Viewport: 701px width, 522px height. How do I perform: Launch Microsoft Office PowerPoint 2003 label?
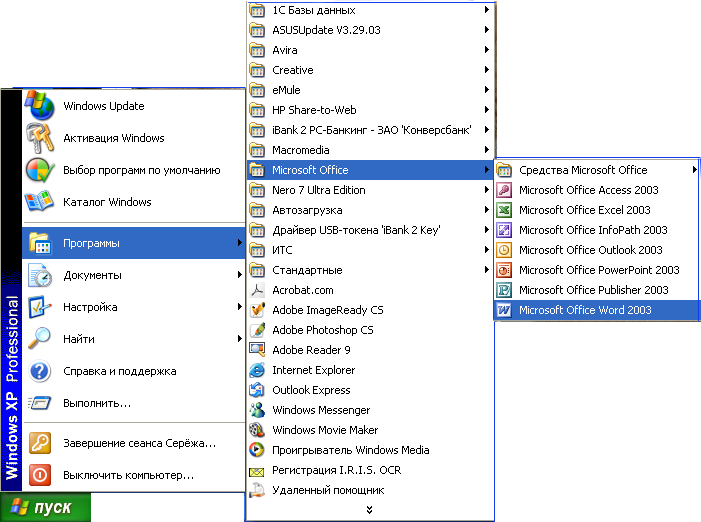coord(599,270)
